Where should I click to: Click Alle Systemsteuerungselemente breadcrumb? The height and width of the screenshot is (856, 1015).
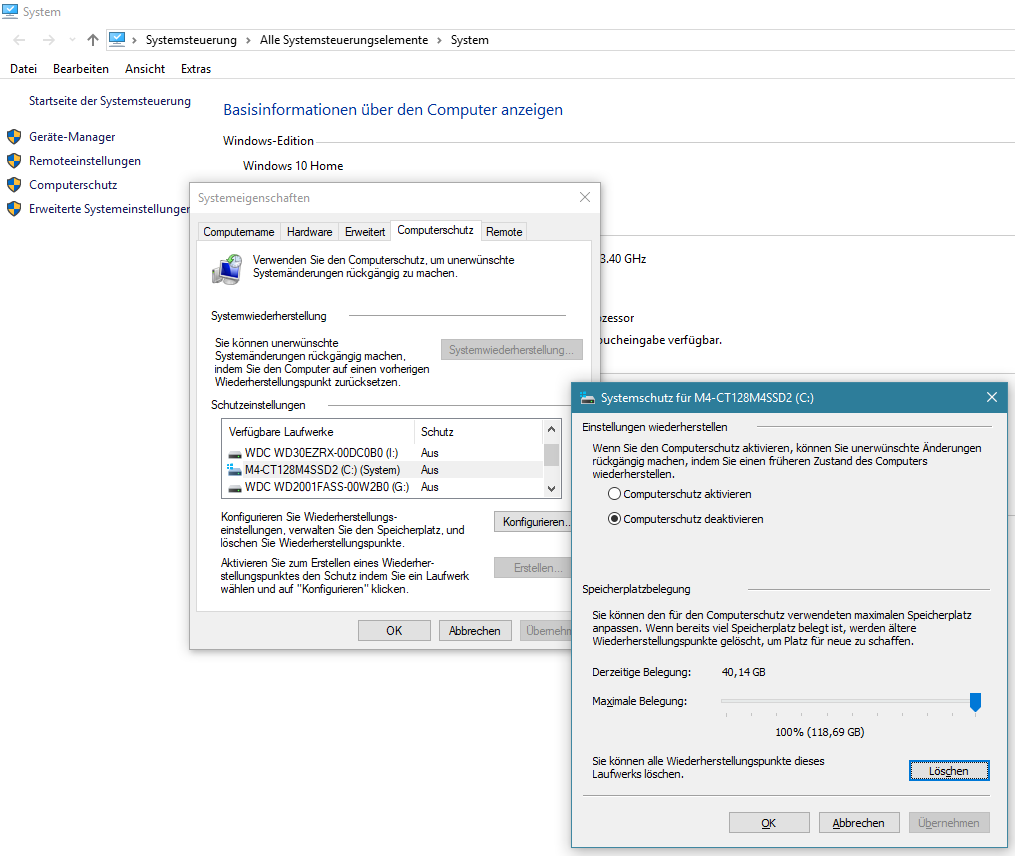point(344,40)
